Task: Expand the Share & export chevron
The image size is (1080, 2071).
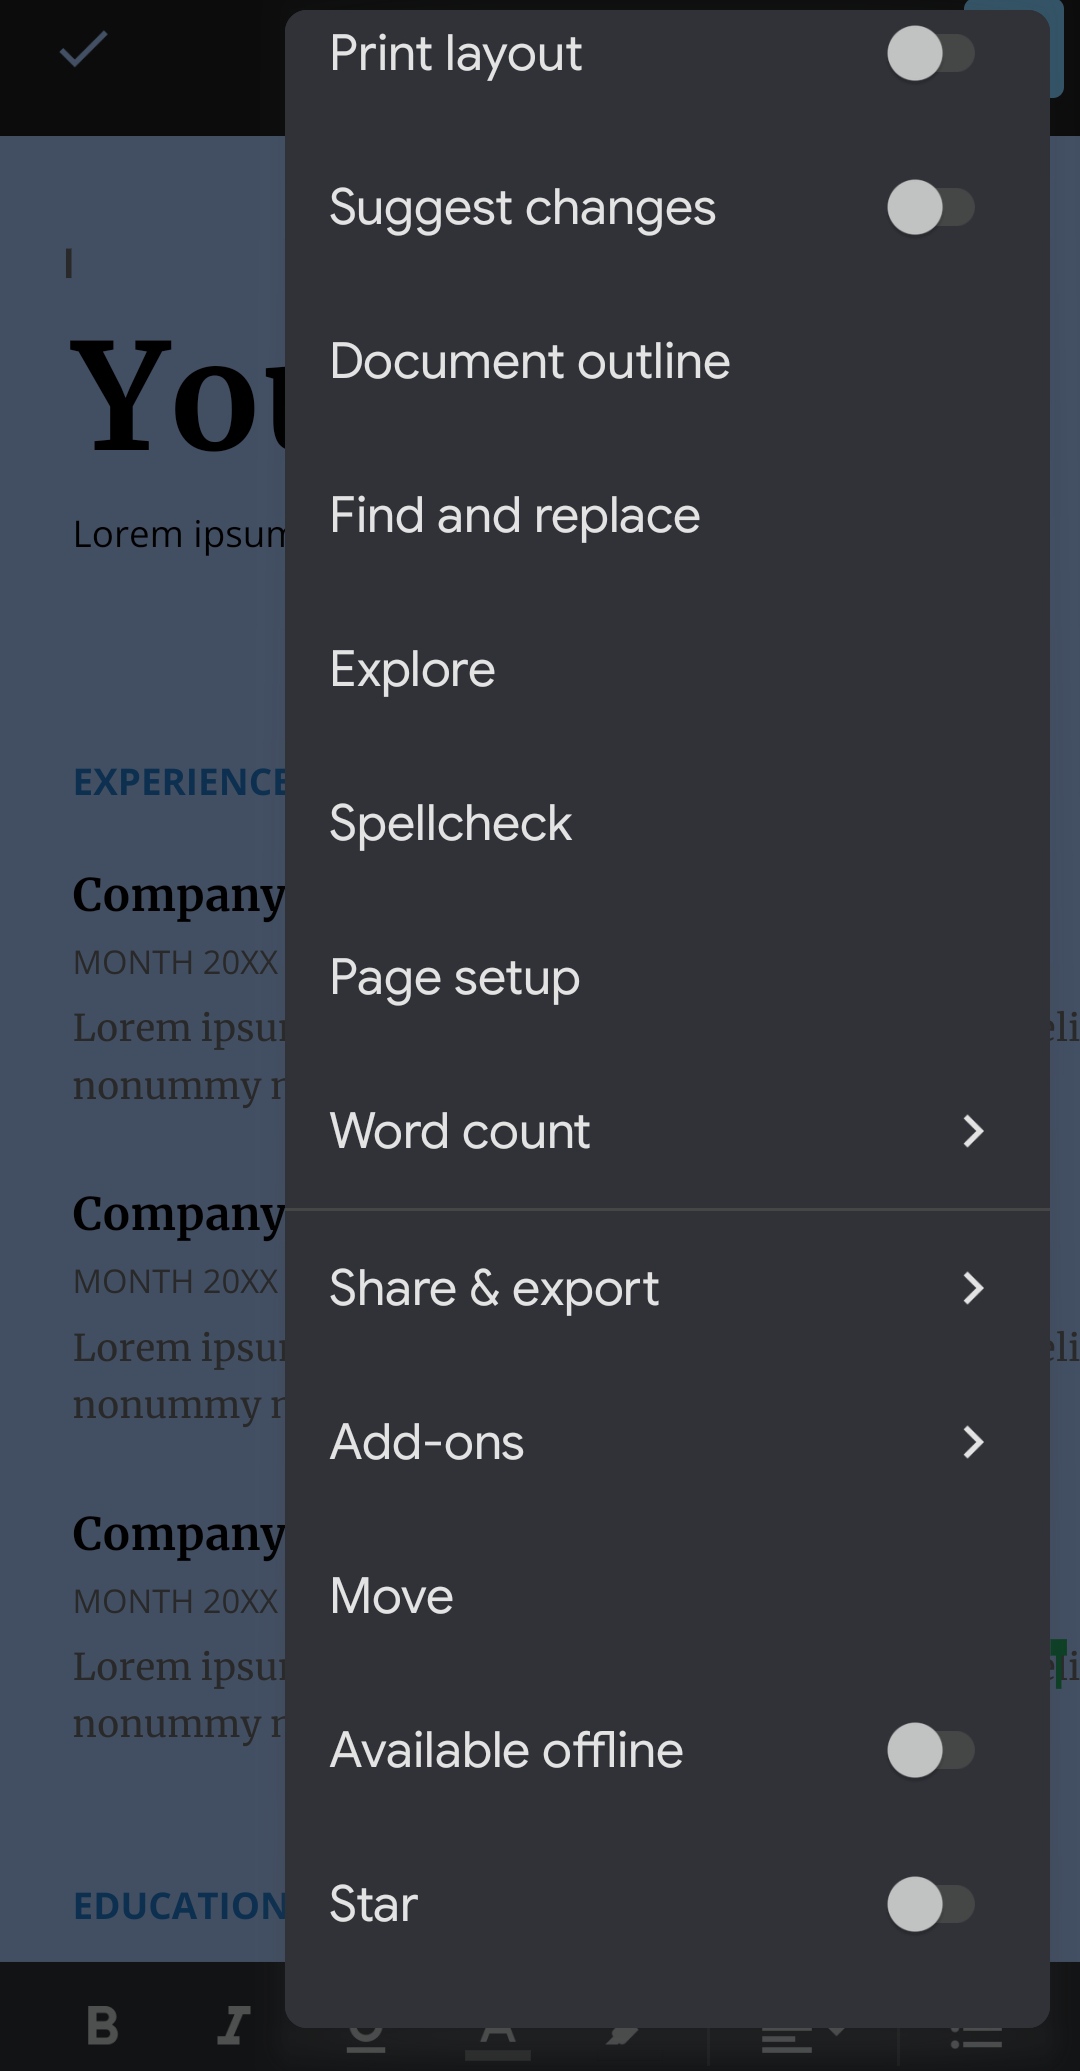Action: click(x=973, y=1288)
